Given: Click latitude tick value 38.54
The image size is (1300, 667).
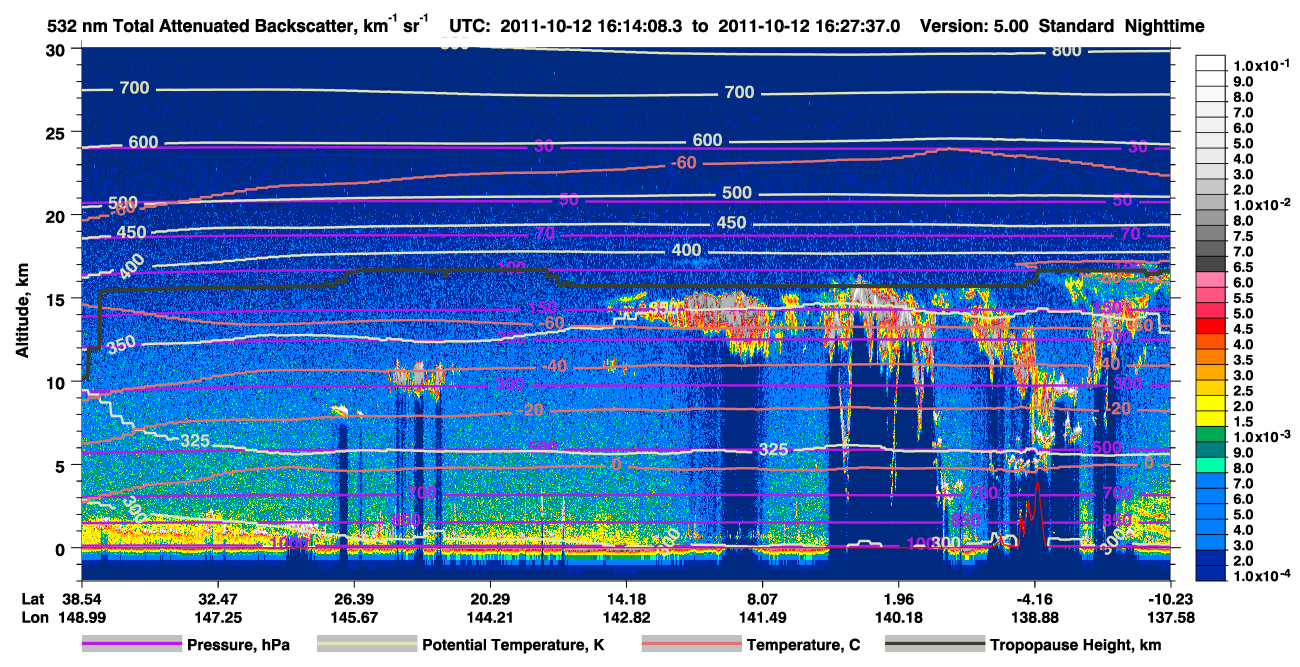Looking at the screenshot, I should coord(81,600).
